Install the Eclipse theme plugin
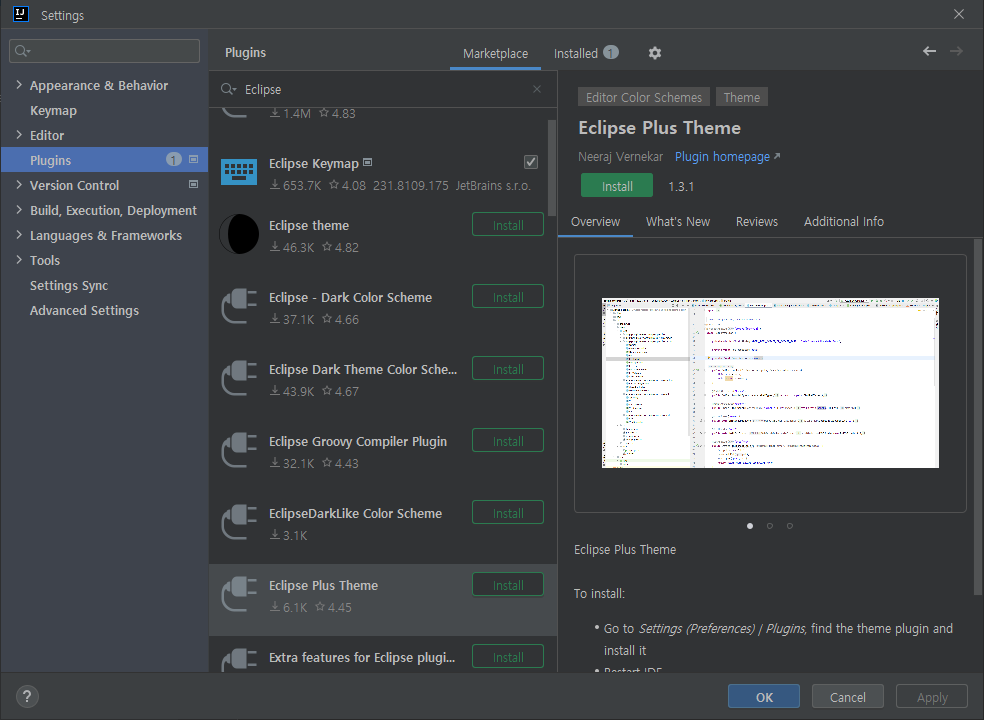This screenshot has height=720, width=984. pyautogui.click(x=508, y=225)
